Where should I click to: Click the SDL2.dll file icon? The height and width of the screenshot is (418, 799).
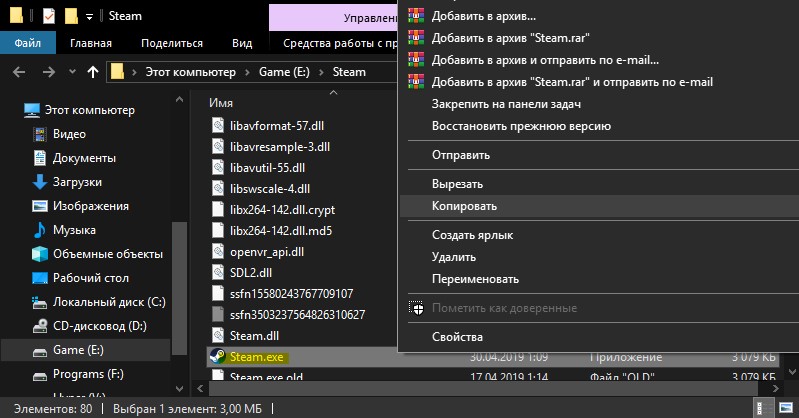[x=218, y=273]
